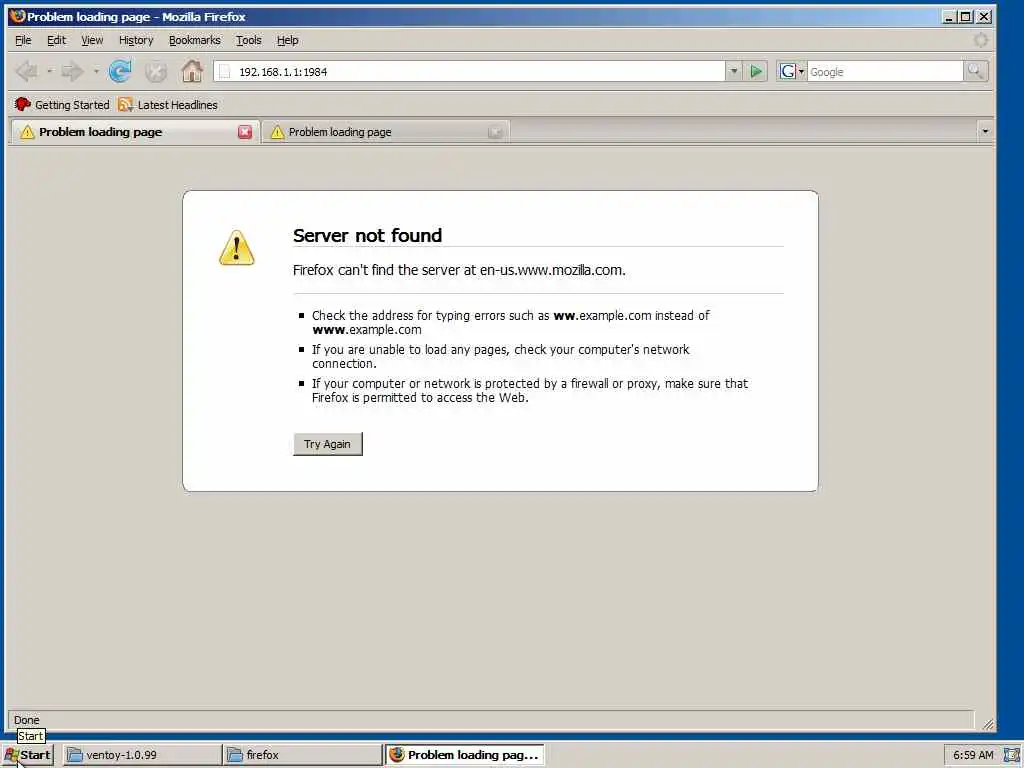Click the Try Again button

tap(327, 444)
